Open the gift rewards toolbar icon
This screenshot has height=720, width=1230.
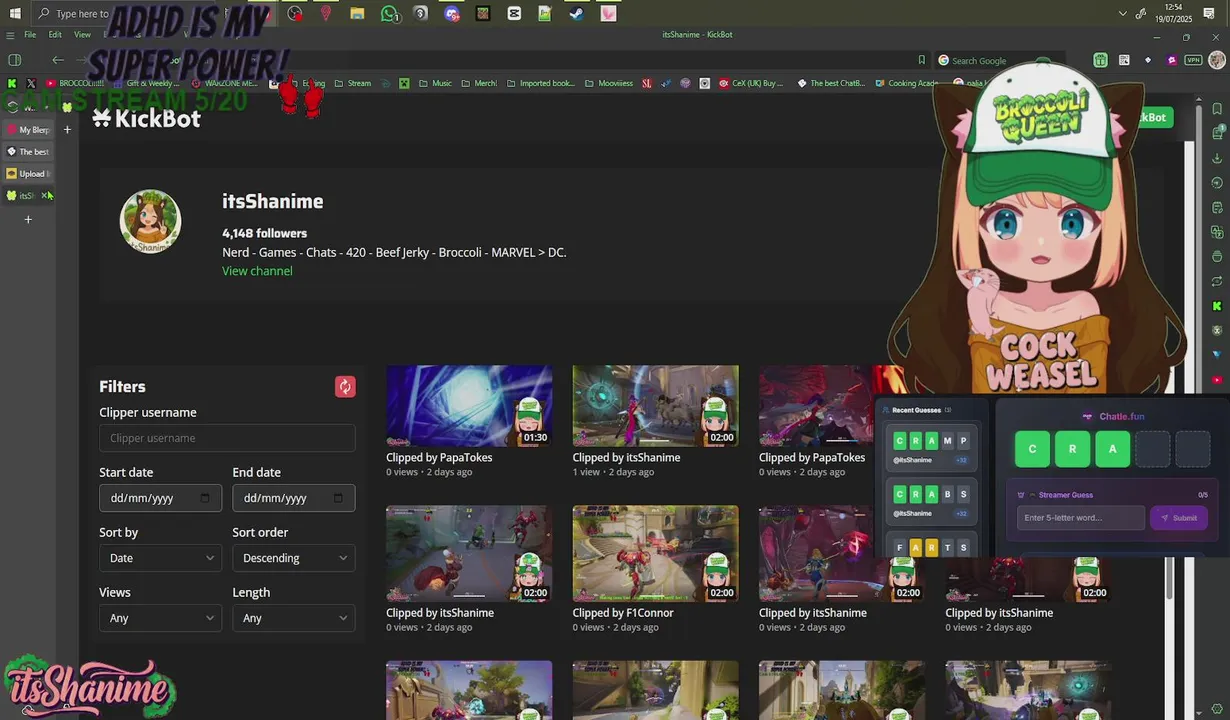tap(1100, 60)
